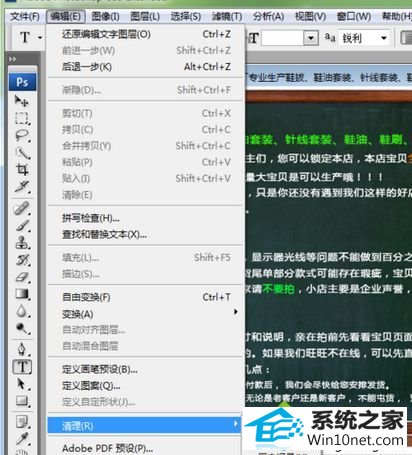Open the font size dropdown arrow
Viewport: 412px width, 455px height.
tap(310, 38)
